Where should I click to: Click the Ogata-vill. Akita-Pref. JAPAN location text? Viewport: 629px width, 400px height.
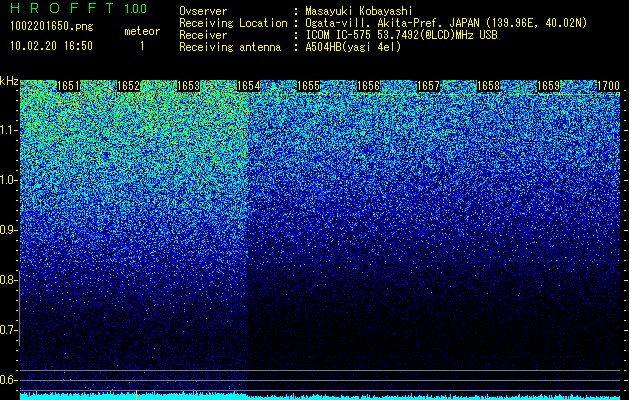[446, 23]
